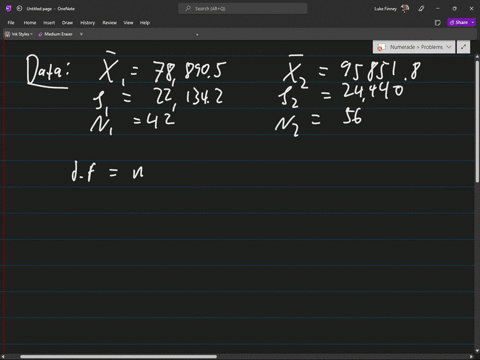Select the Medium Eraser tool
The width and height of the screenshot is (480, 360).
[x=55, y=34]
